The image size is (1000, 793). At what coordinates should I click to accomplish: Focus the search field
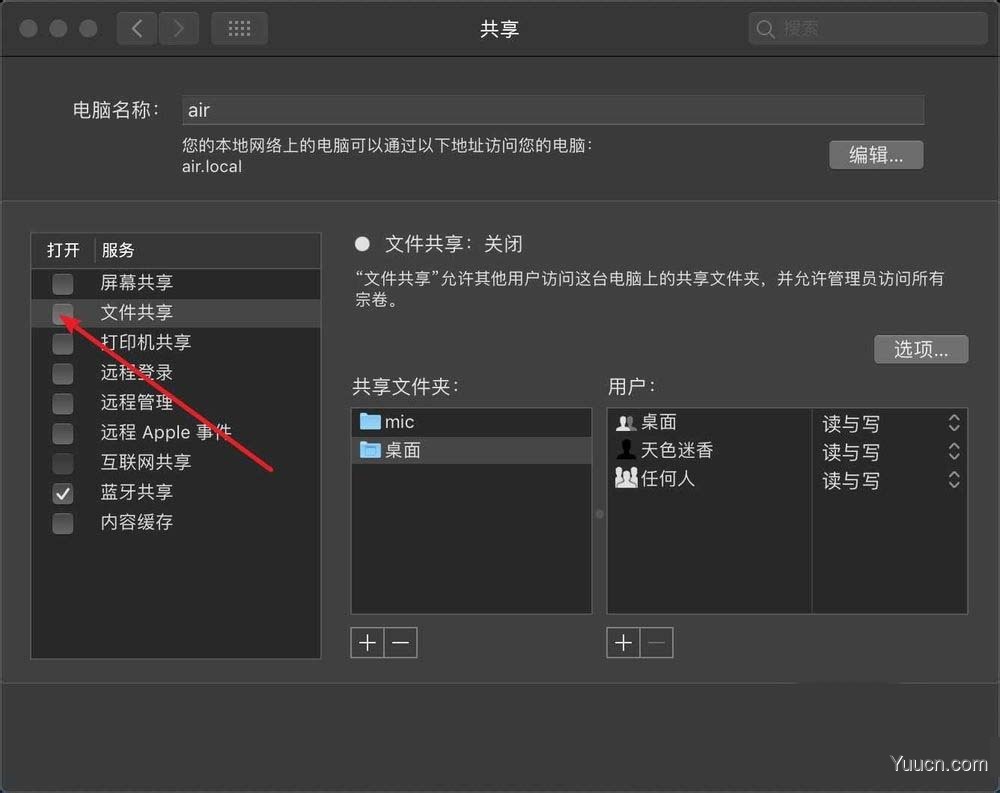[868, 29]
